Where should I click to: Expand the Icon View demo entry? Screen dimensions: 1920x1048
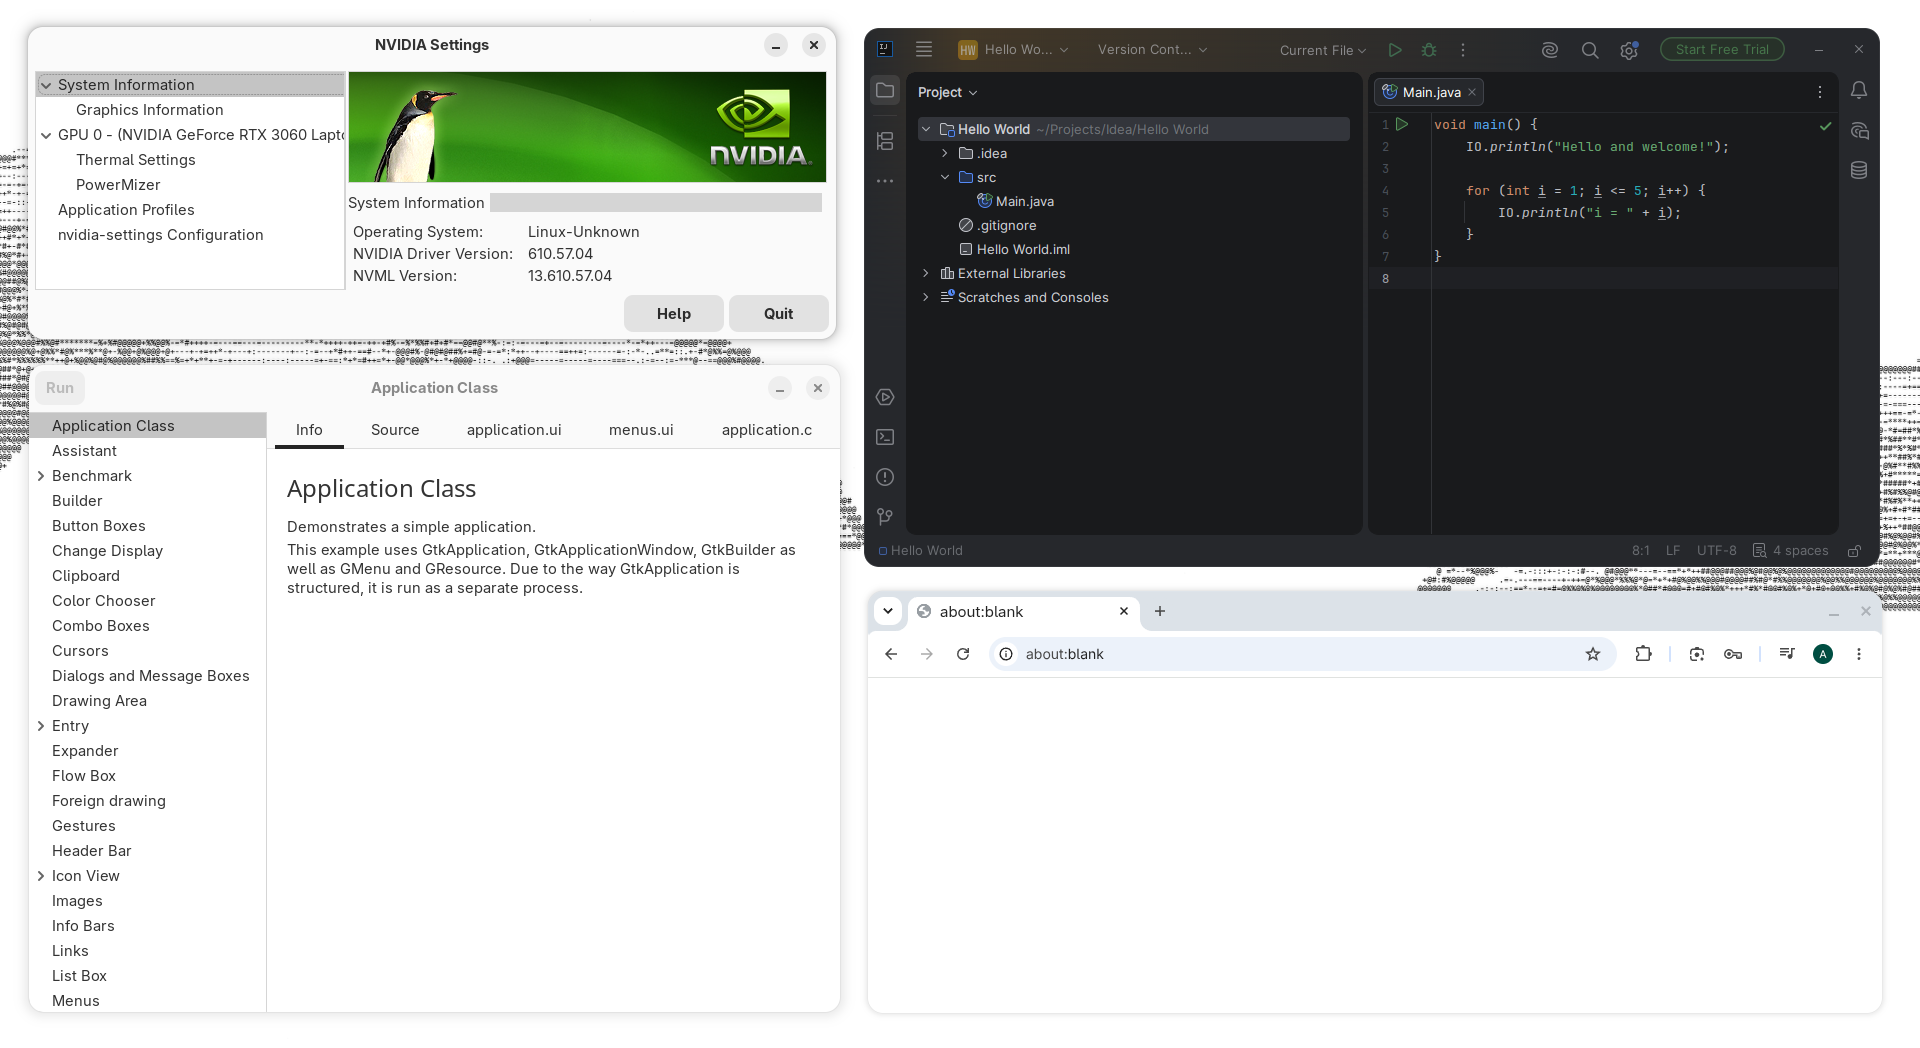(x=41, y=876)
